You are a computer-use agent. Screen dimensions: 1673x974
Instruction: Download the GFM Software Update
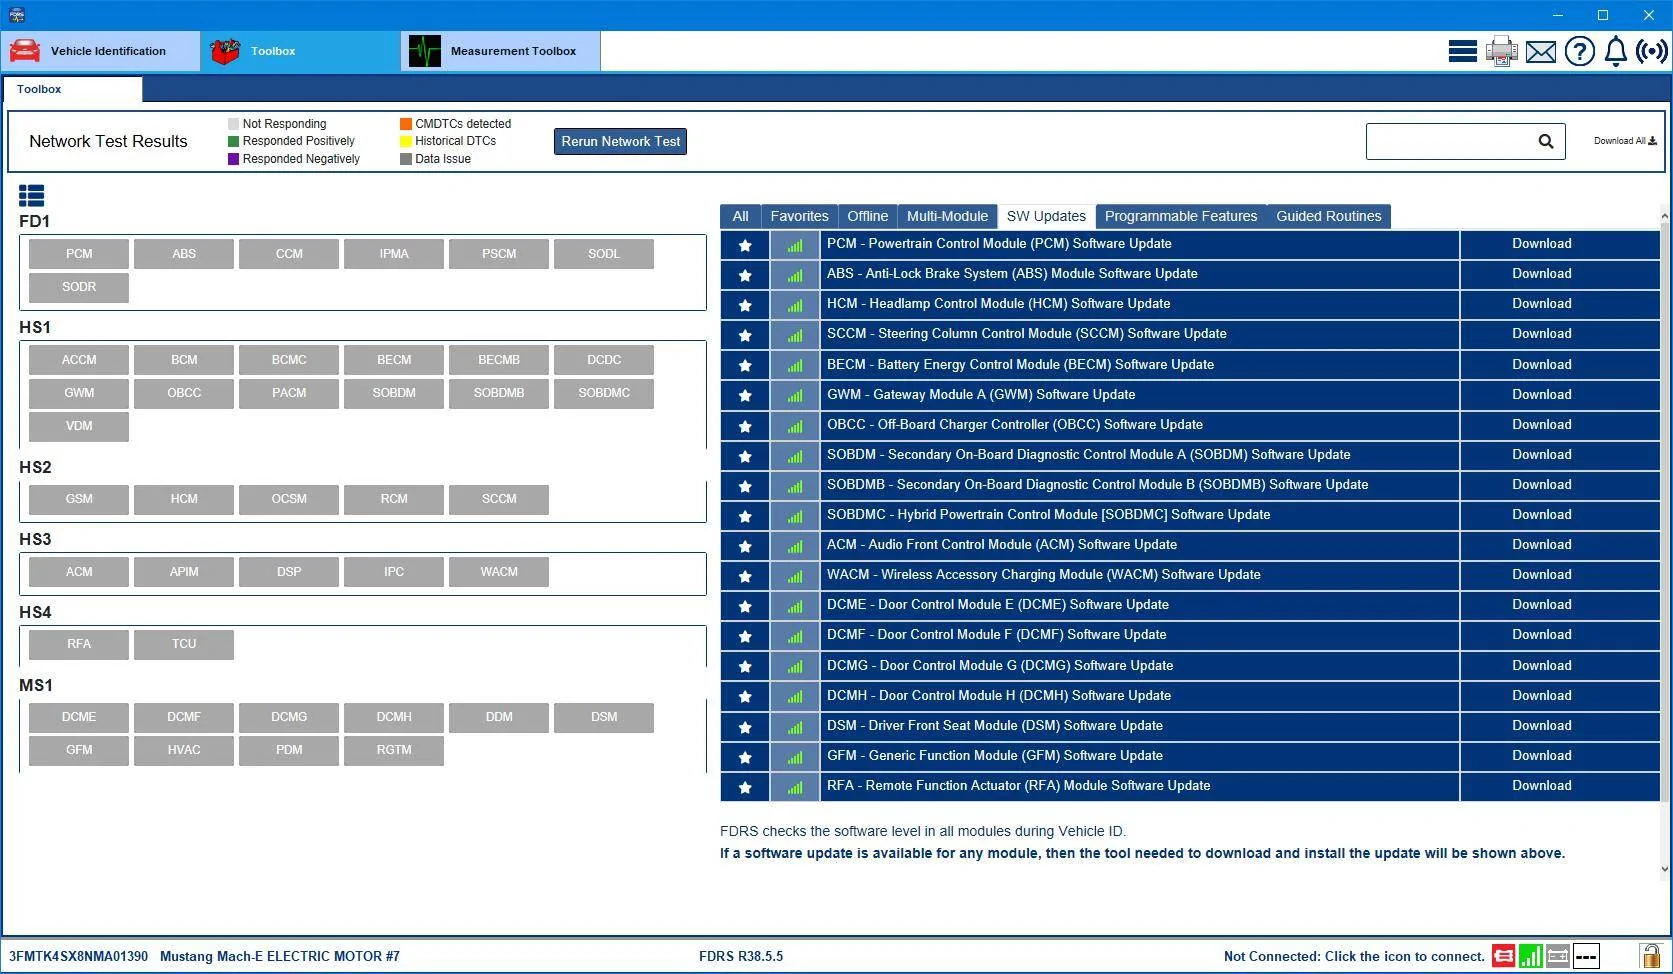pos(1541,756)
